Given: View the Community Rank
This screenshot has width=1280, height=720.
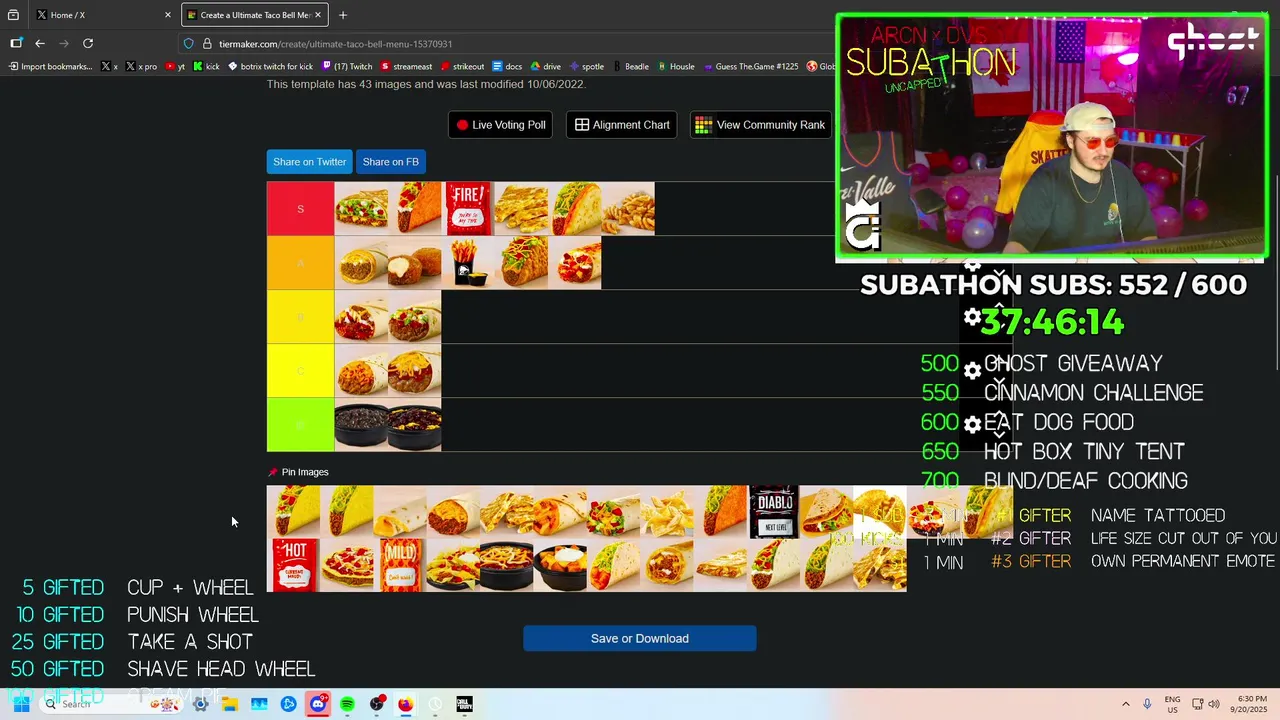Looking at the screenshot, I should [760, 125].
